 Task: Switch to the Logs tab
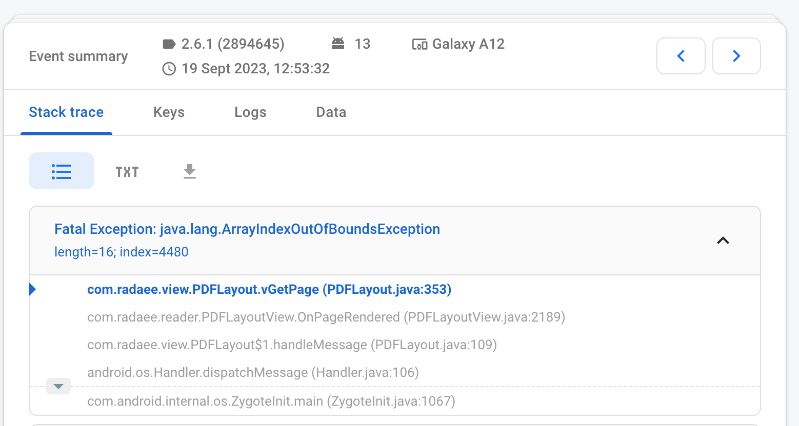coord(250,112)
